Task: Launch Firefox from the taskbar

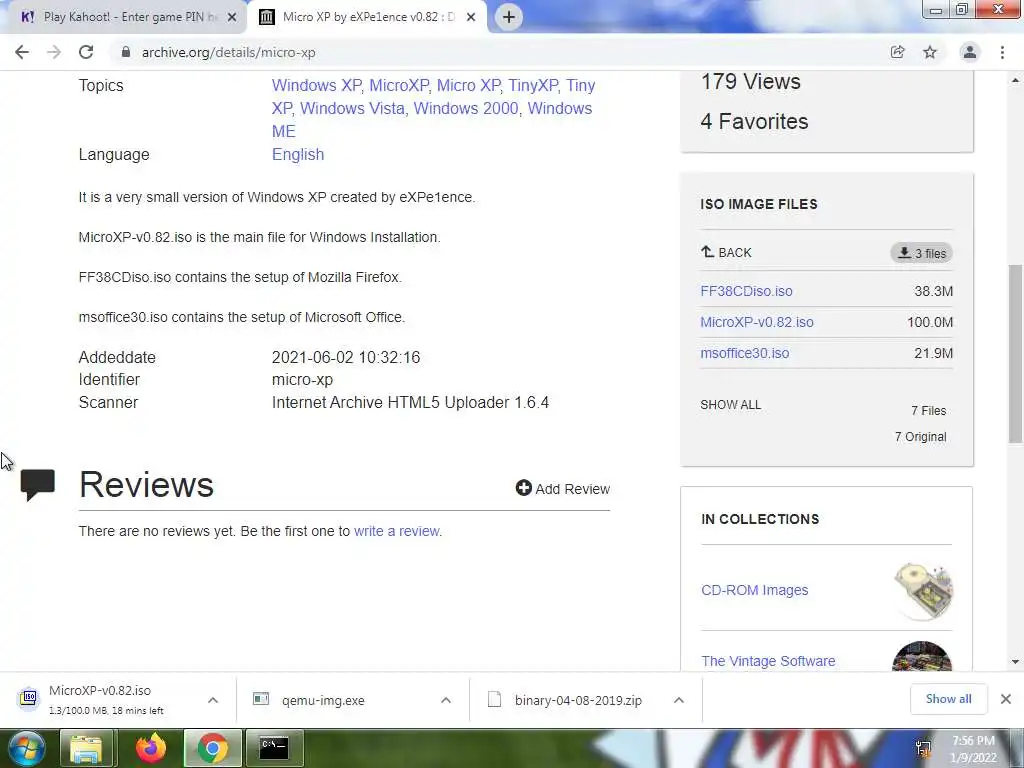Action: [x=151, y=748]
